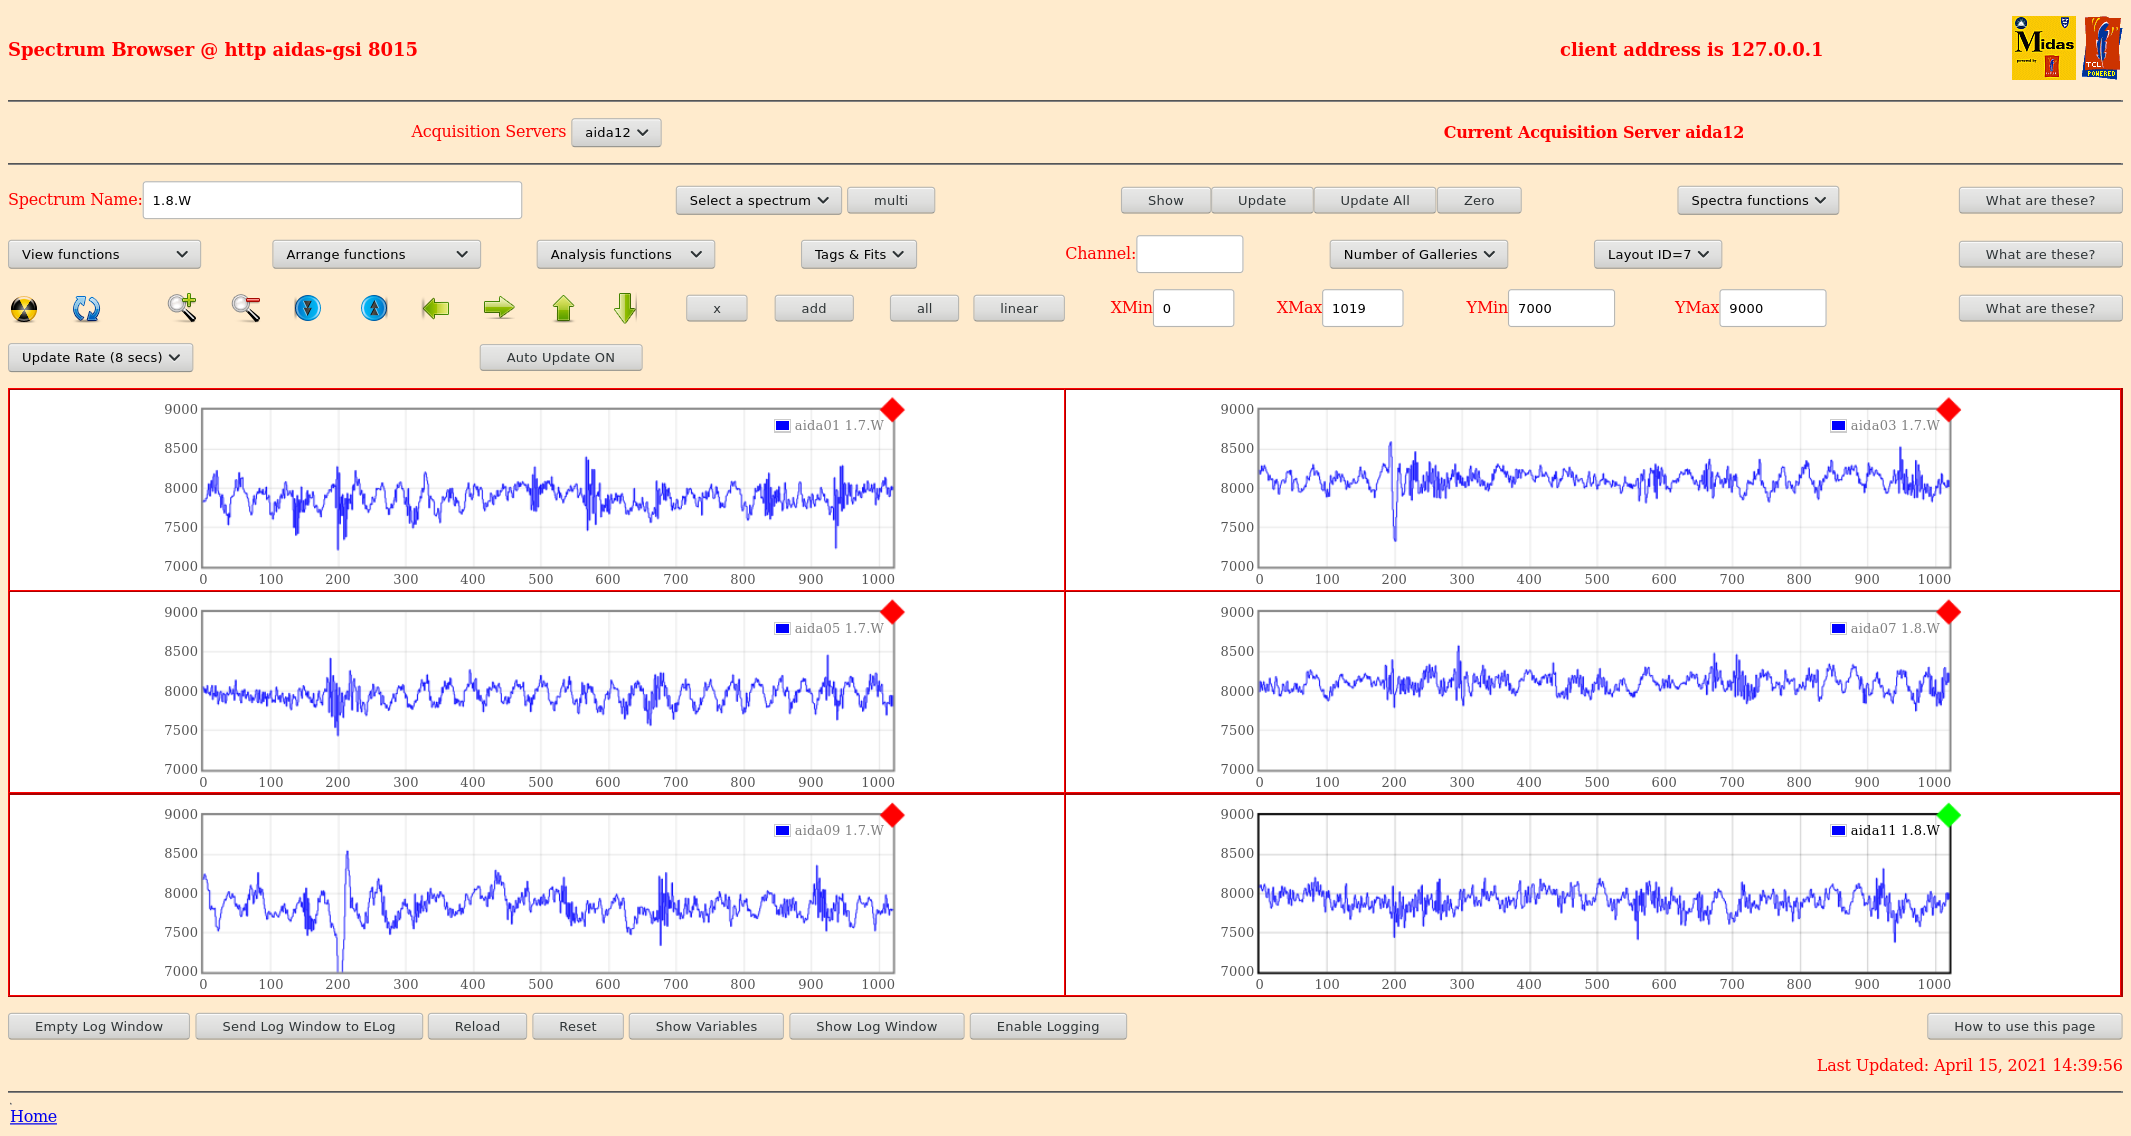Image resolution: width=2131 pixels, height=1136 pixels.
Task: Expand the Update Rate (8 secs) dropdown
Action: [x=100, y=357]
